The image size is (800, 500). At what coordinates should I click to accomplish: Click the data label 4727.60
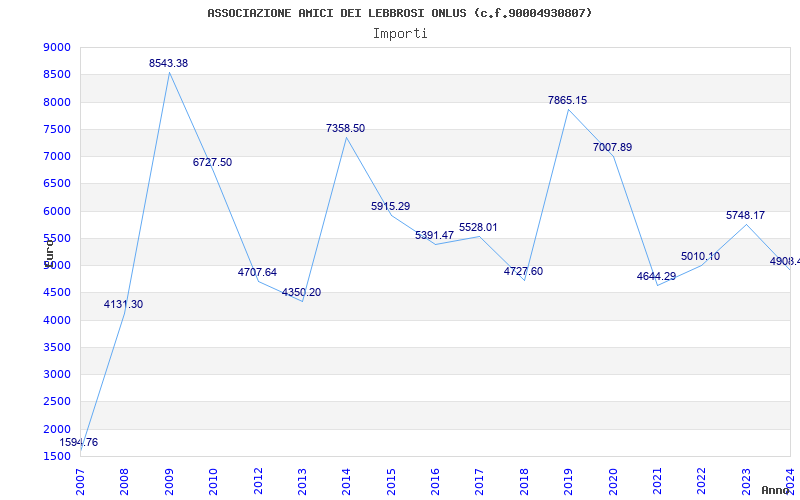tap(523, 271)
